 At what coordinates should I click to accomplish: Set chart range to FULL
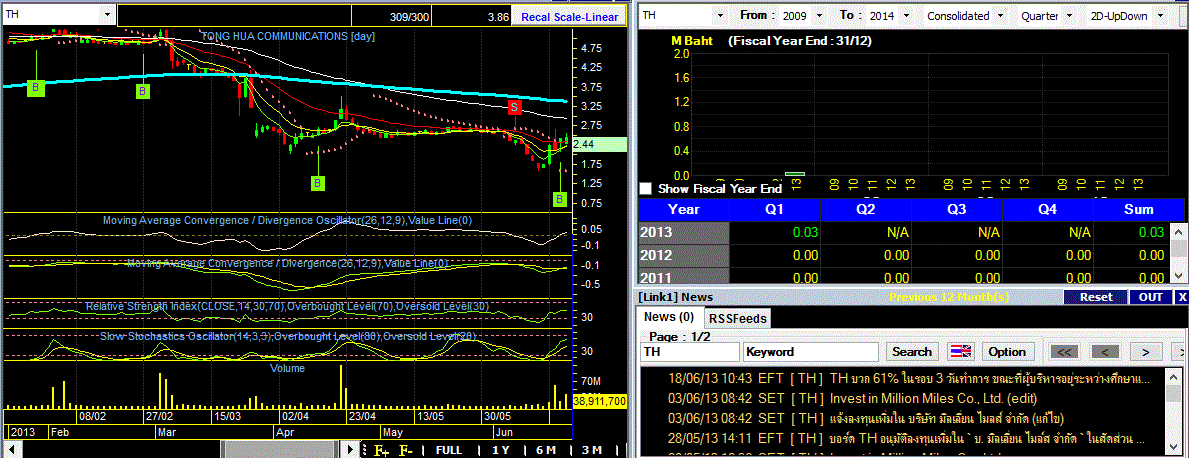tap(448, 450)
